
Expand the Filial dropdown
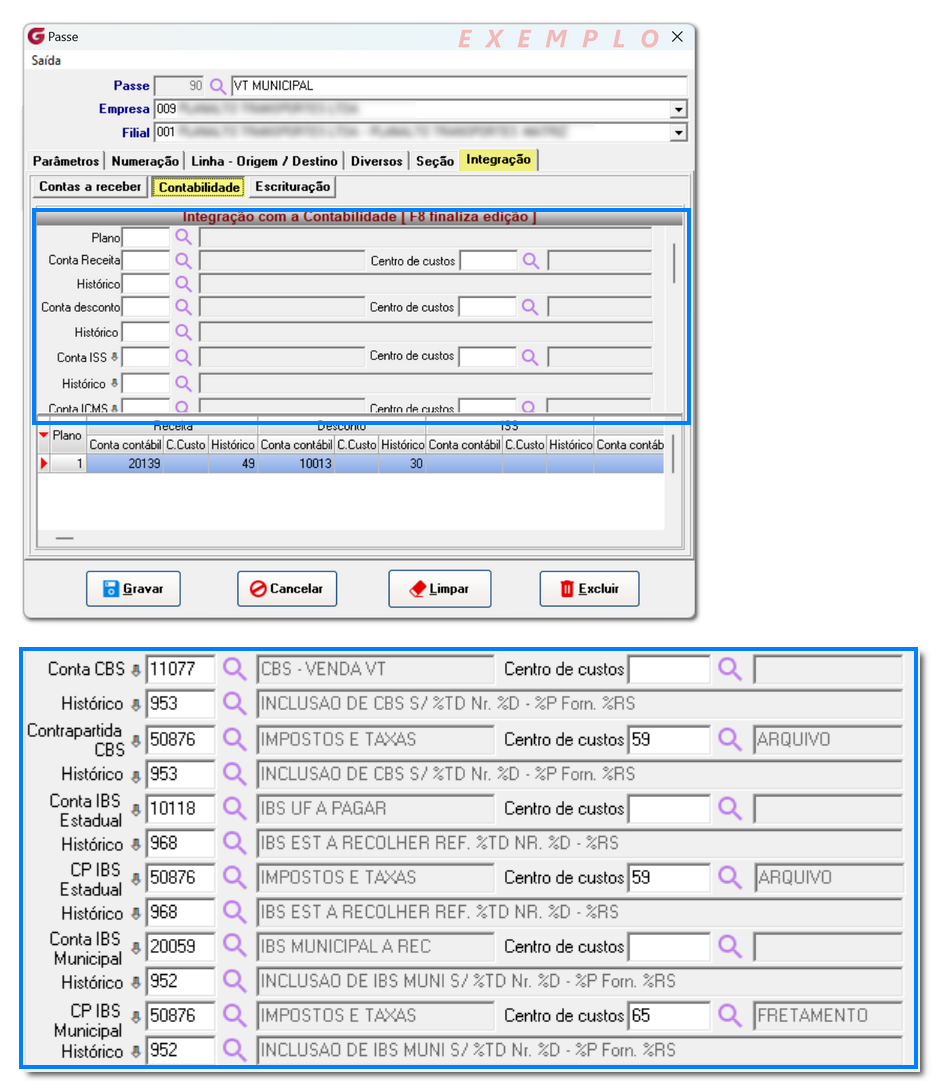point(678,132)
